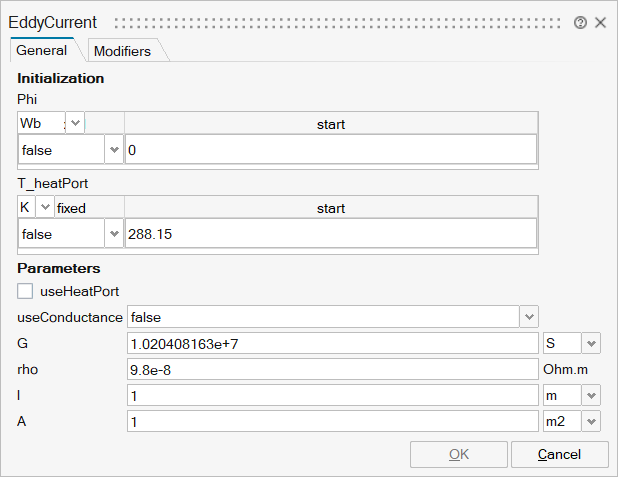This screenshot has width=618, height=477.
Task: Click the rho value field
Action: (332, 369)
